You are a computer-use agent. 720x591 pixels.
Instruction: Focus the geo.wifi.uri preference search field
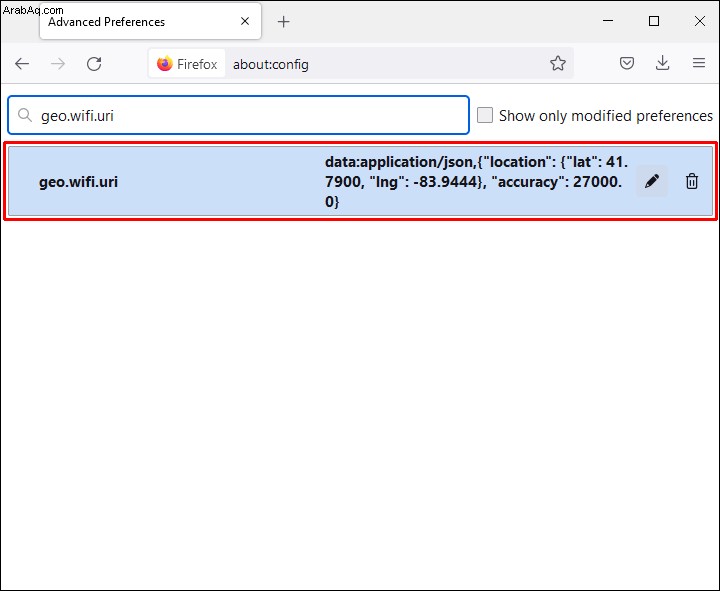(238, 115)
